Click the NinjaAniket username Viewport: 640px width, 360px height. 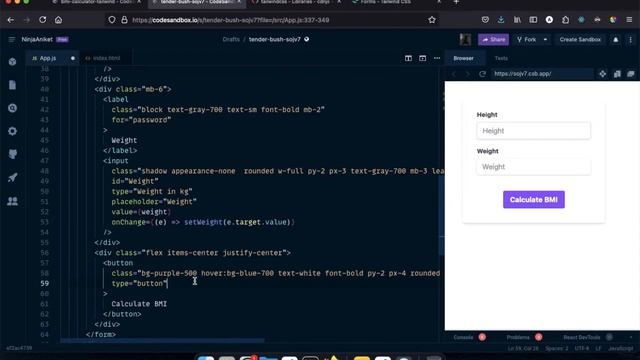click(x=37, y=40)
